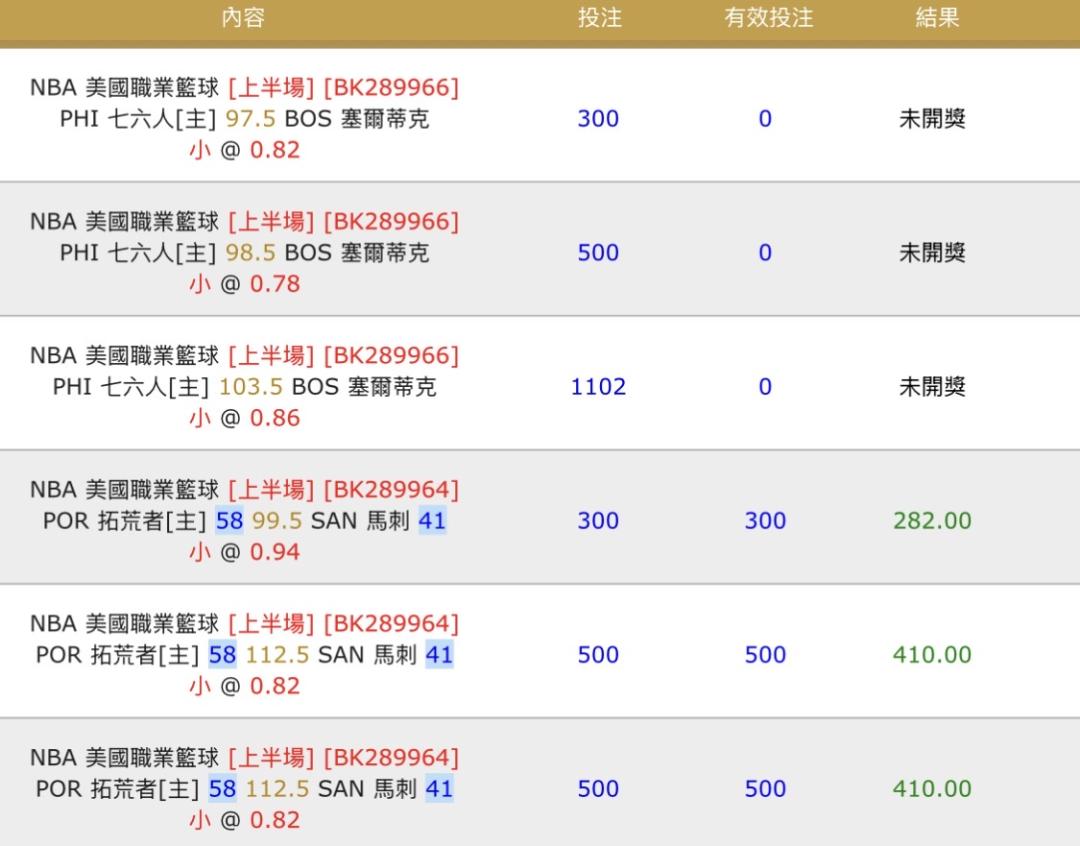1080x846 pixels.
Task: Click the 內容 column header
Action: coord(243,18)
